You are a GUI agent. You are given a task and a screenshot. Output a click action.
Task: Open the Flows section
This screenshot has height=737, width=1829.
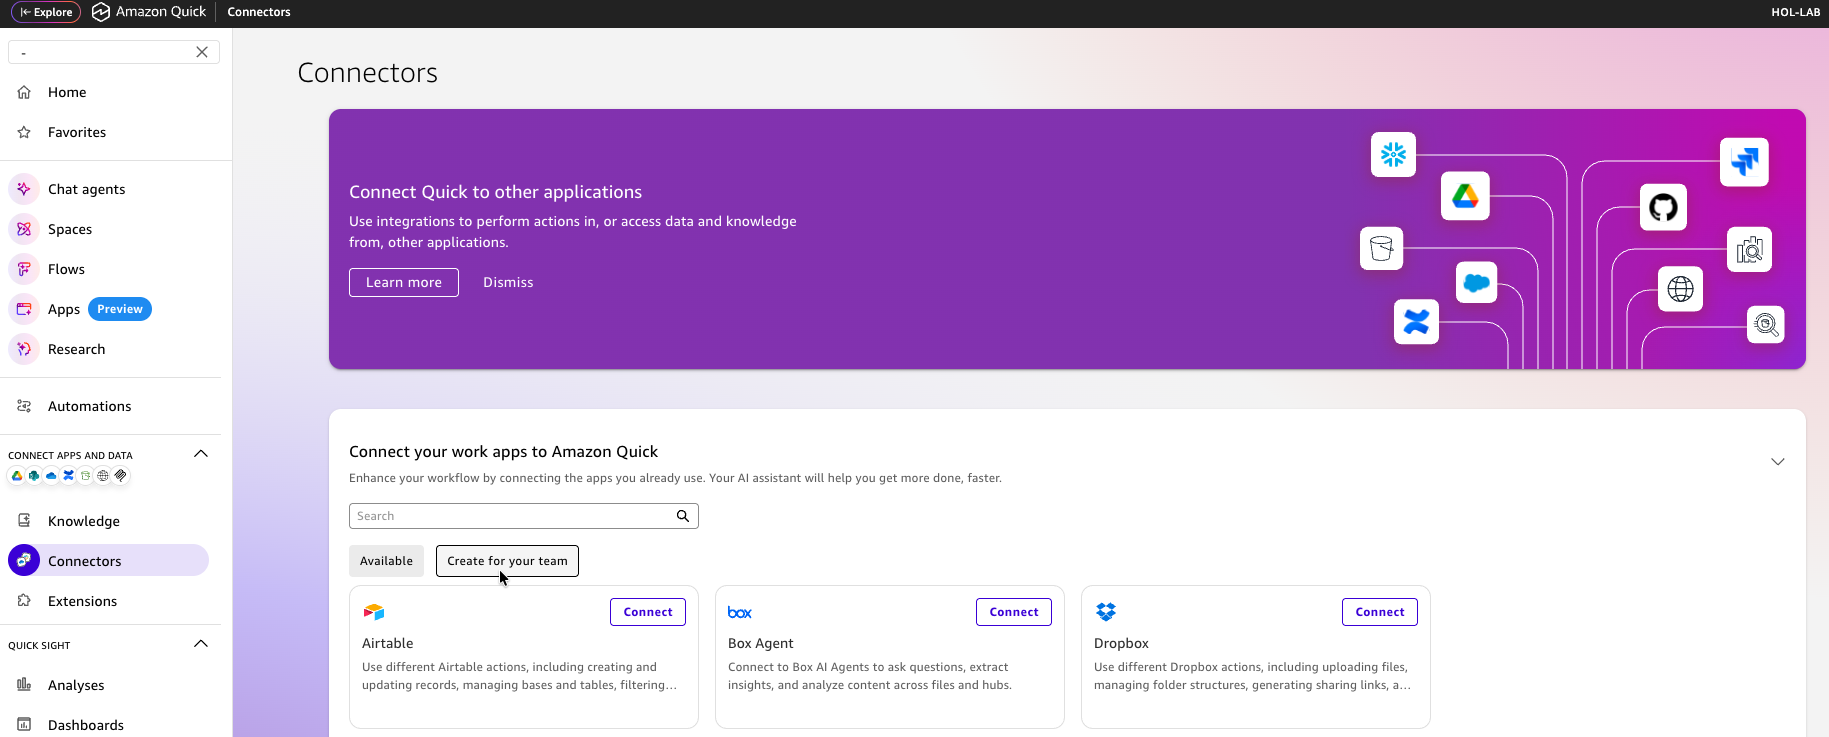[66, 269]
